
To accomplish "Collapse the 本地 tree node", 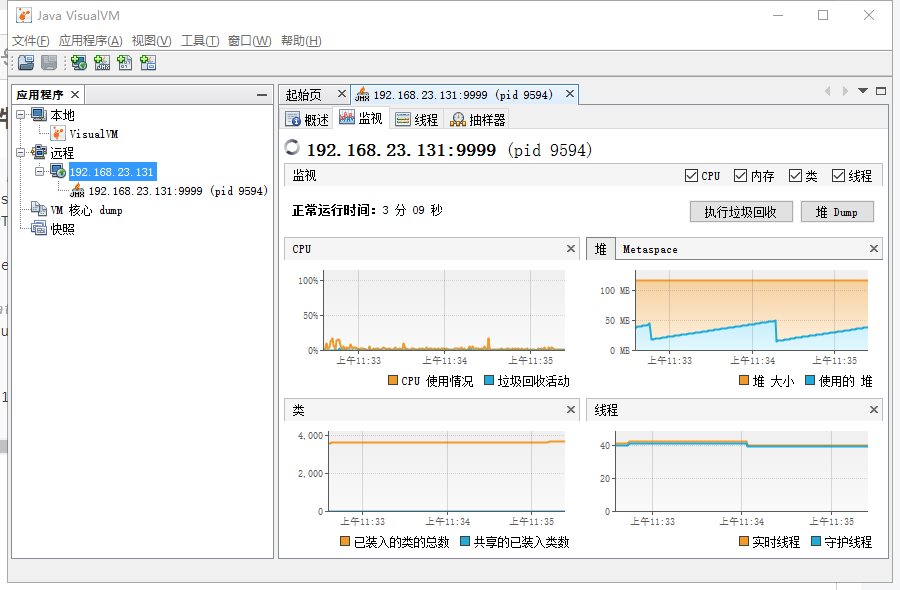I will pos(21,114).
